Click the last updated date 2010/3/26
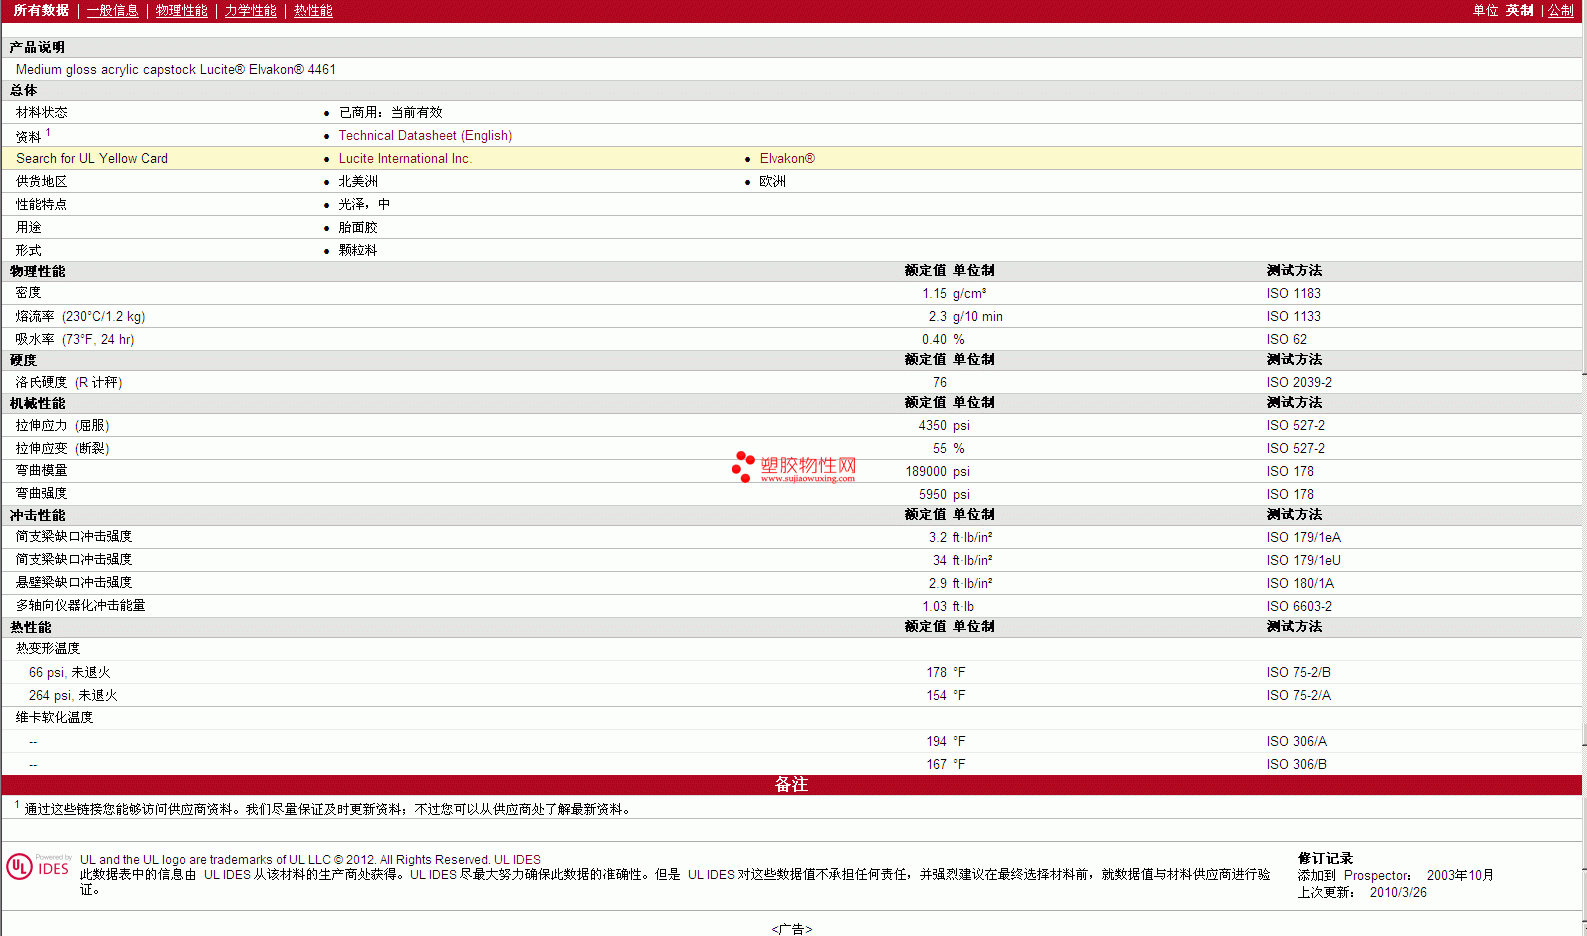 pyautogui.click(x=1398, y=893)
